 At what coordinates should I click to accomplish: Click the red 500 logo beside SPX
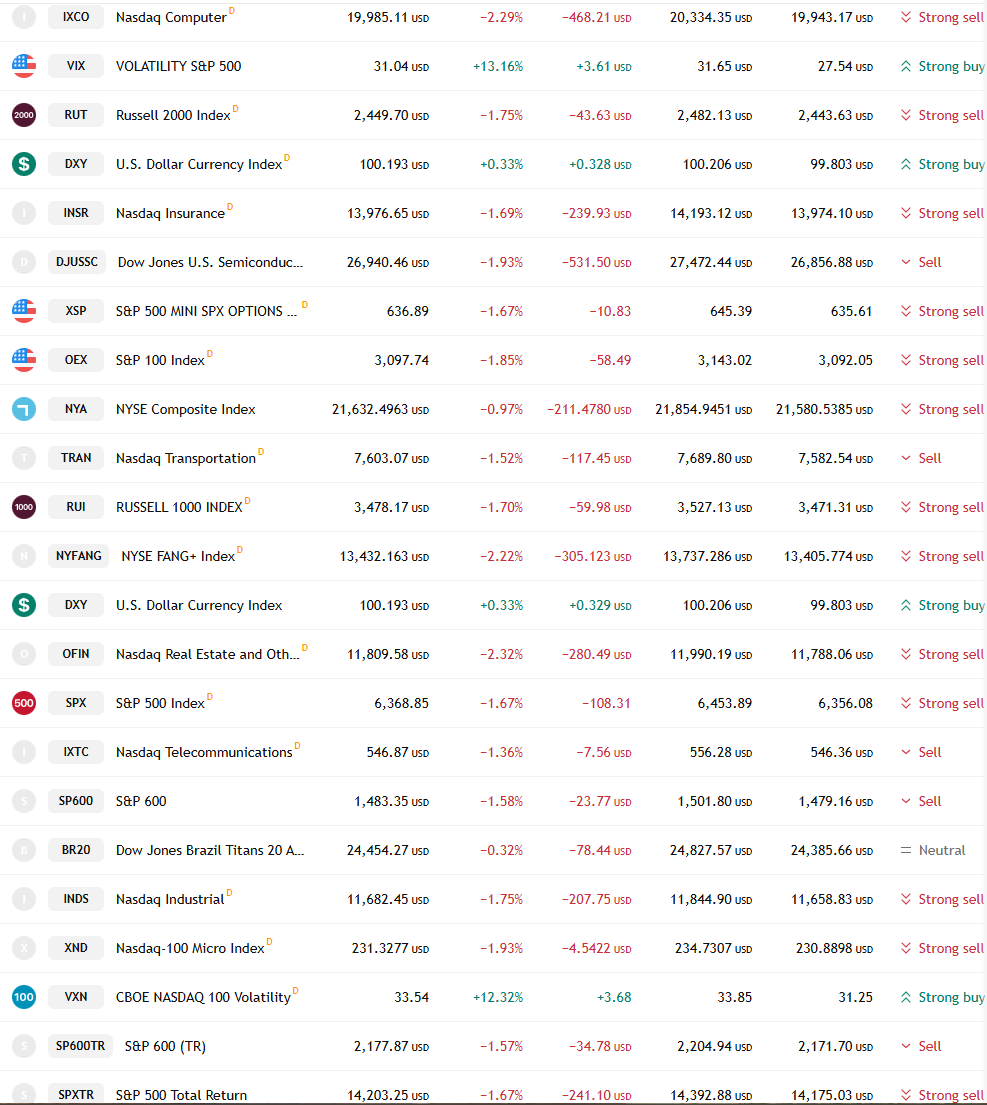coord(24,703)
